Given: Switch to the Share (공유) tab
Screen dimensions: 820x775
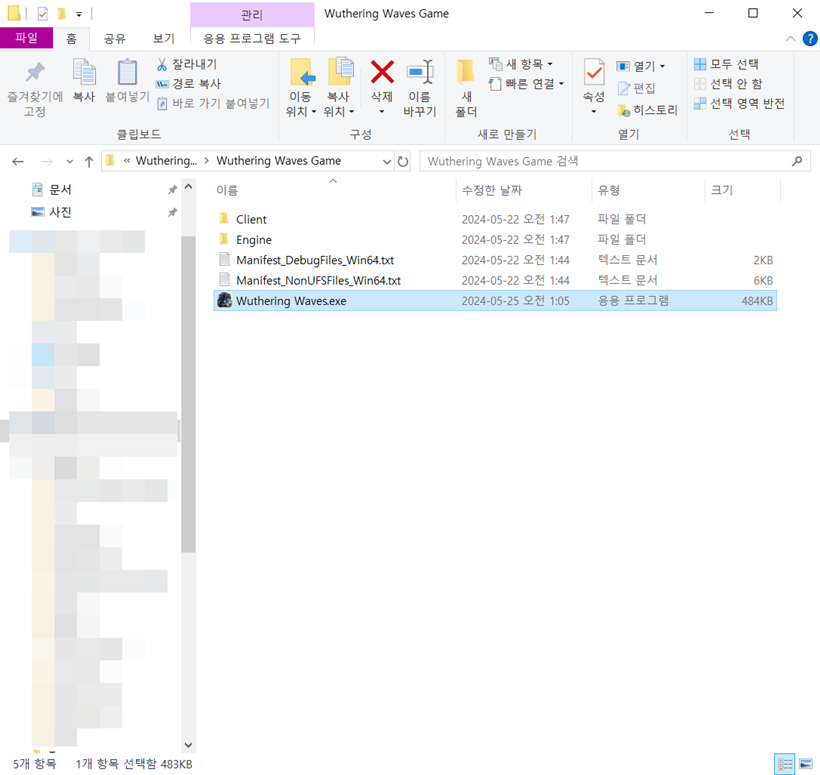Looking at the screenshot, I should pos(115,39).
